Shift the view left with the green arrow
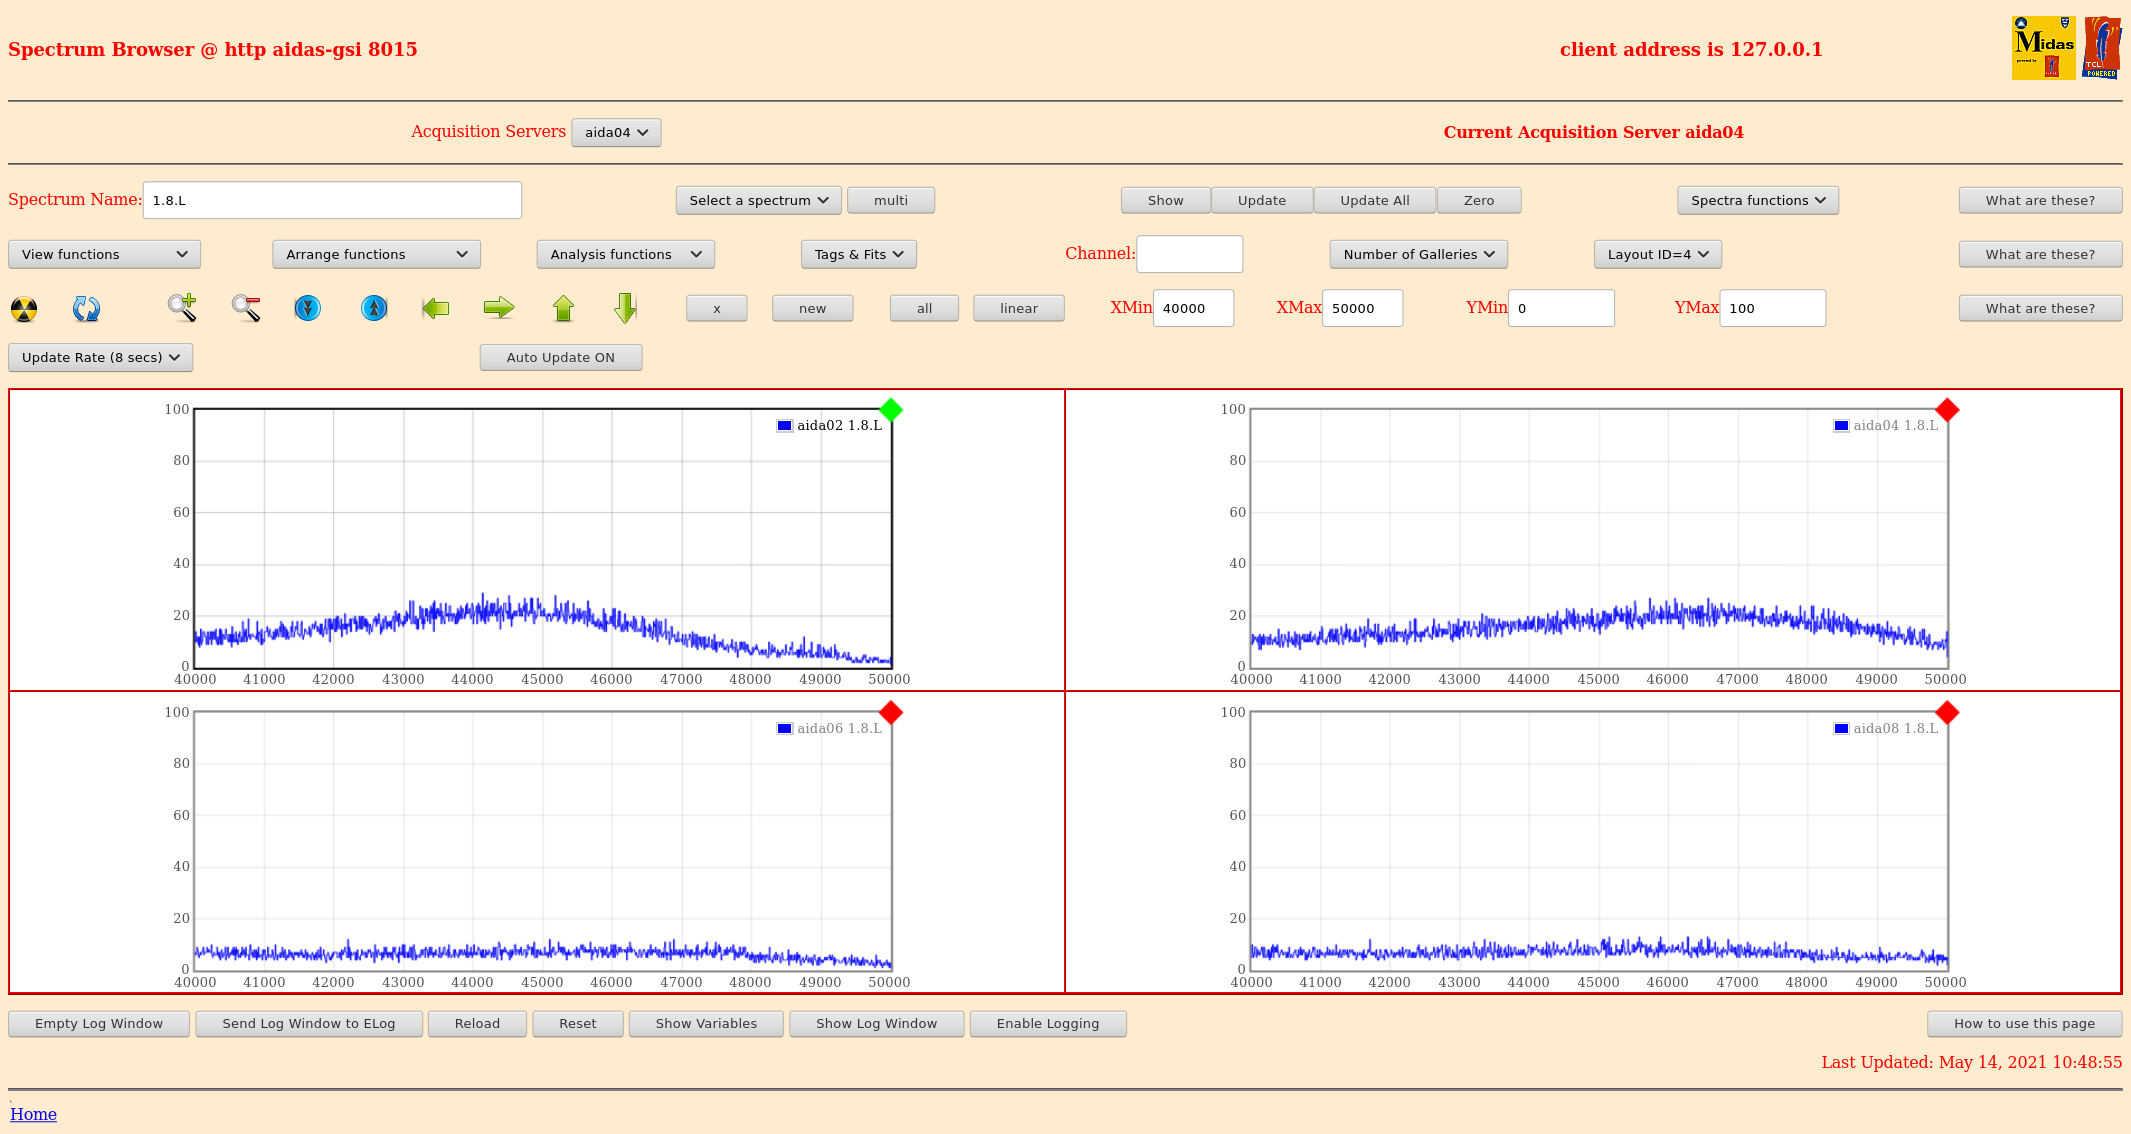2131x1134 pixels. coord(436,308)
